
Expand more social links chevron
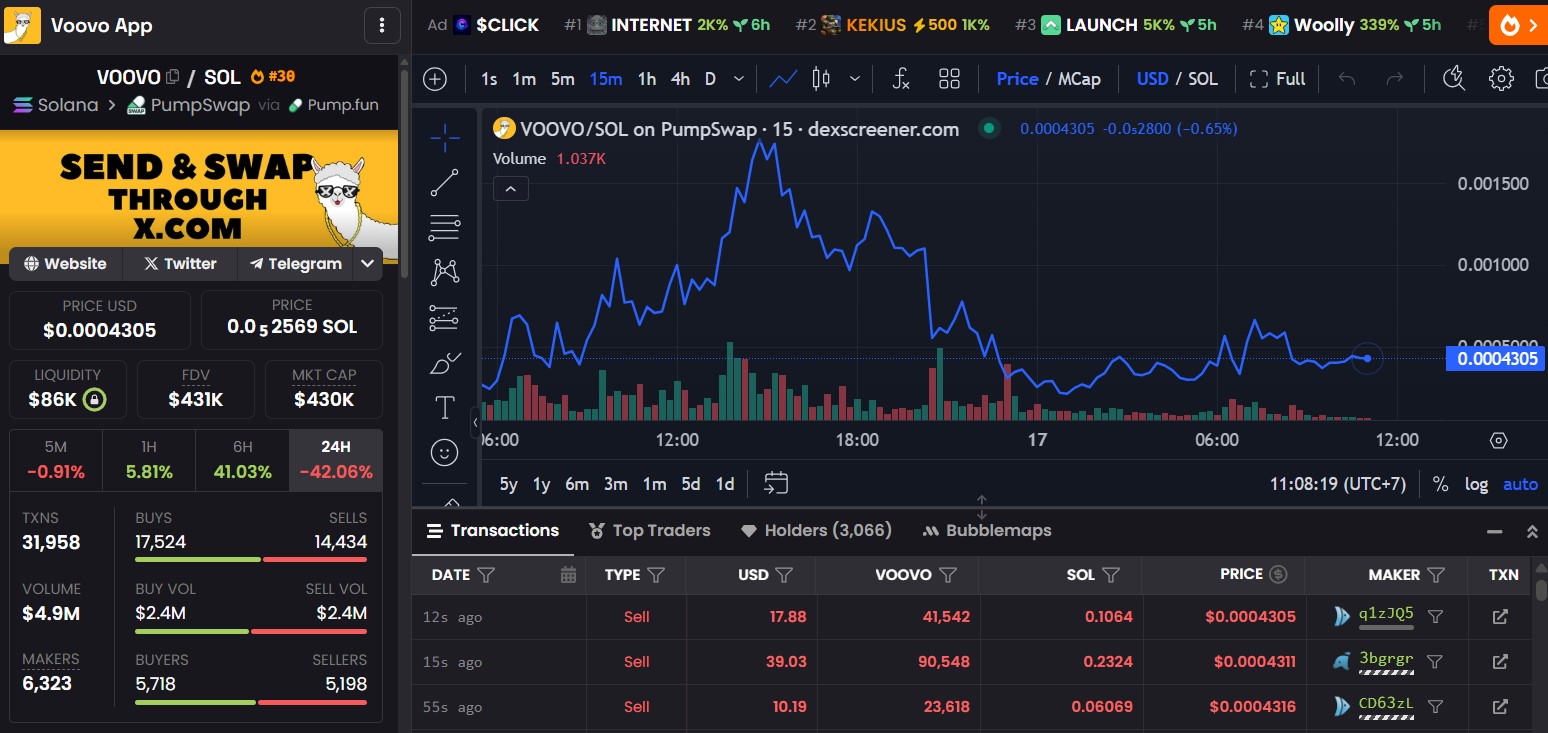pyautogui.click(x=367, y=264)
